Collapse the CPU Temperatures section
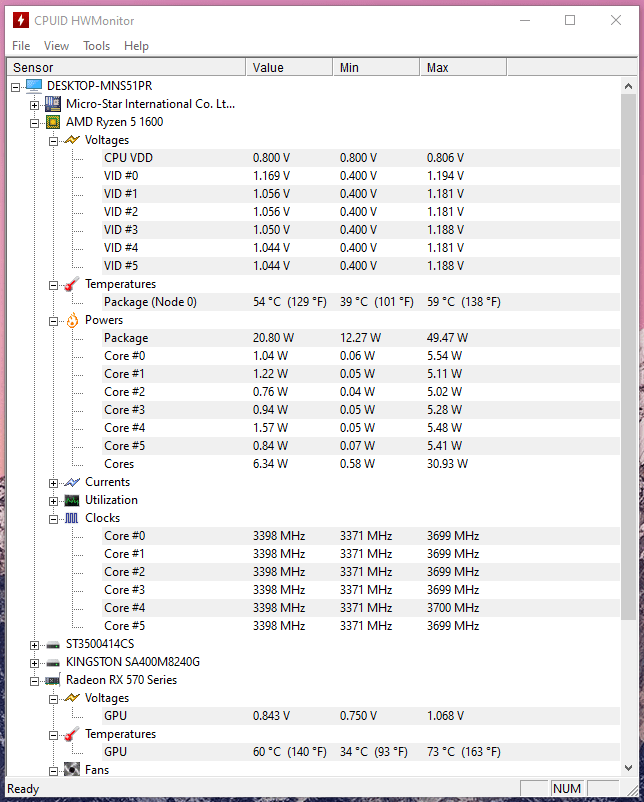Image resolution: width=644 pixels, height=802 pixels. coord(53,285)
